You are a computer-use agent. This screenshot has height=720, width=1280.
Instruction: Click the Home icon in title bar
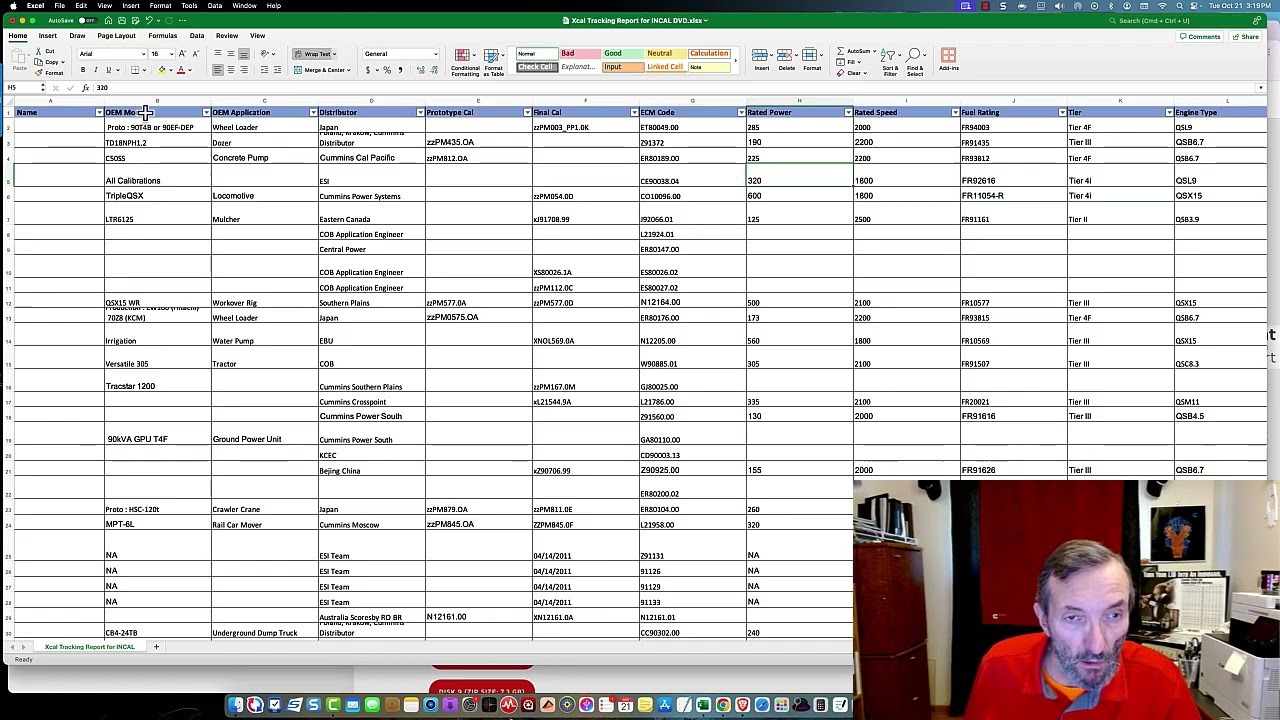(x=108, y=20)
